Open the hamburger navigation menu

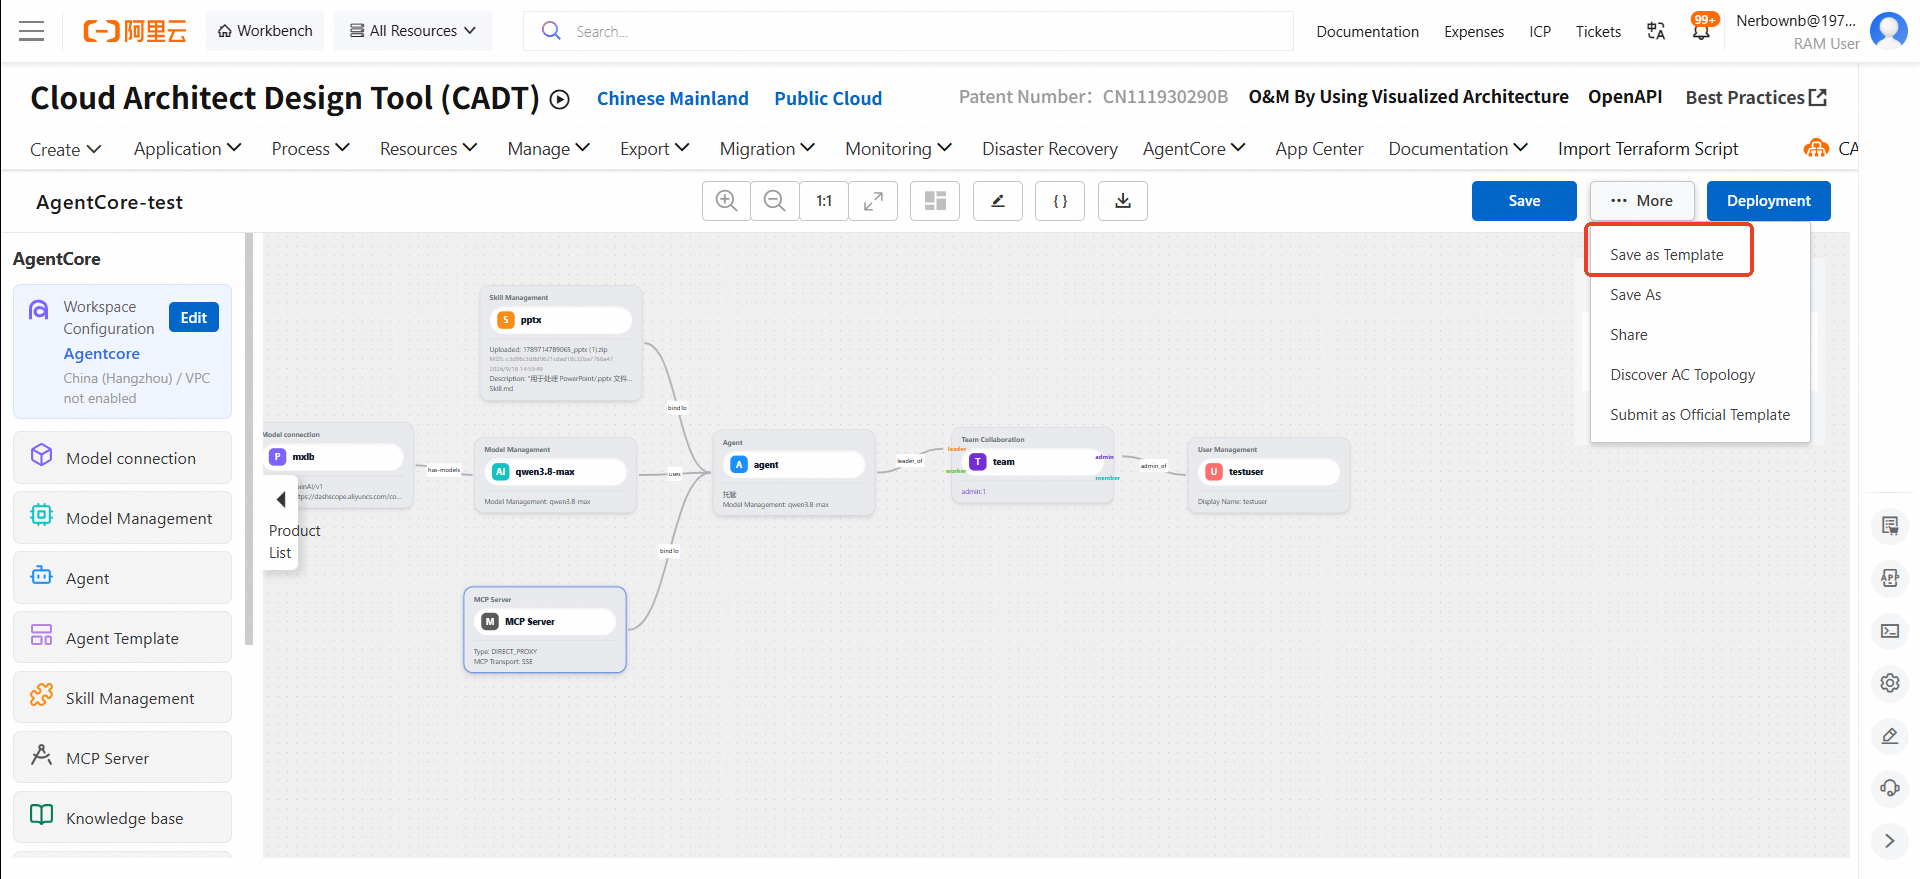(32, 31)
